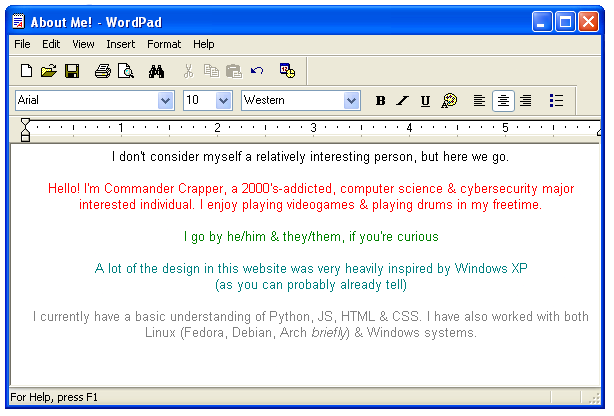
Task: Click the WordPad document icon in title bar
Action: click(18, 22)
